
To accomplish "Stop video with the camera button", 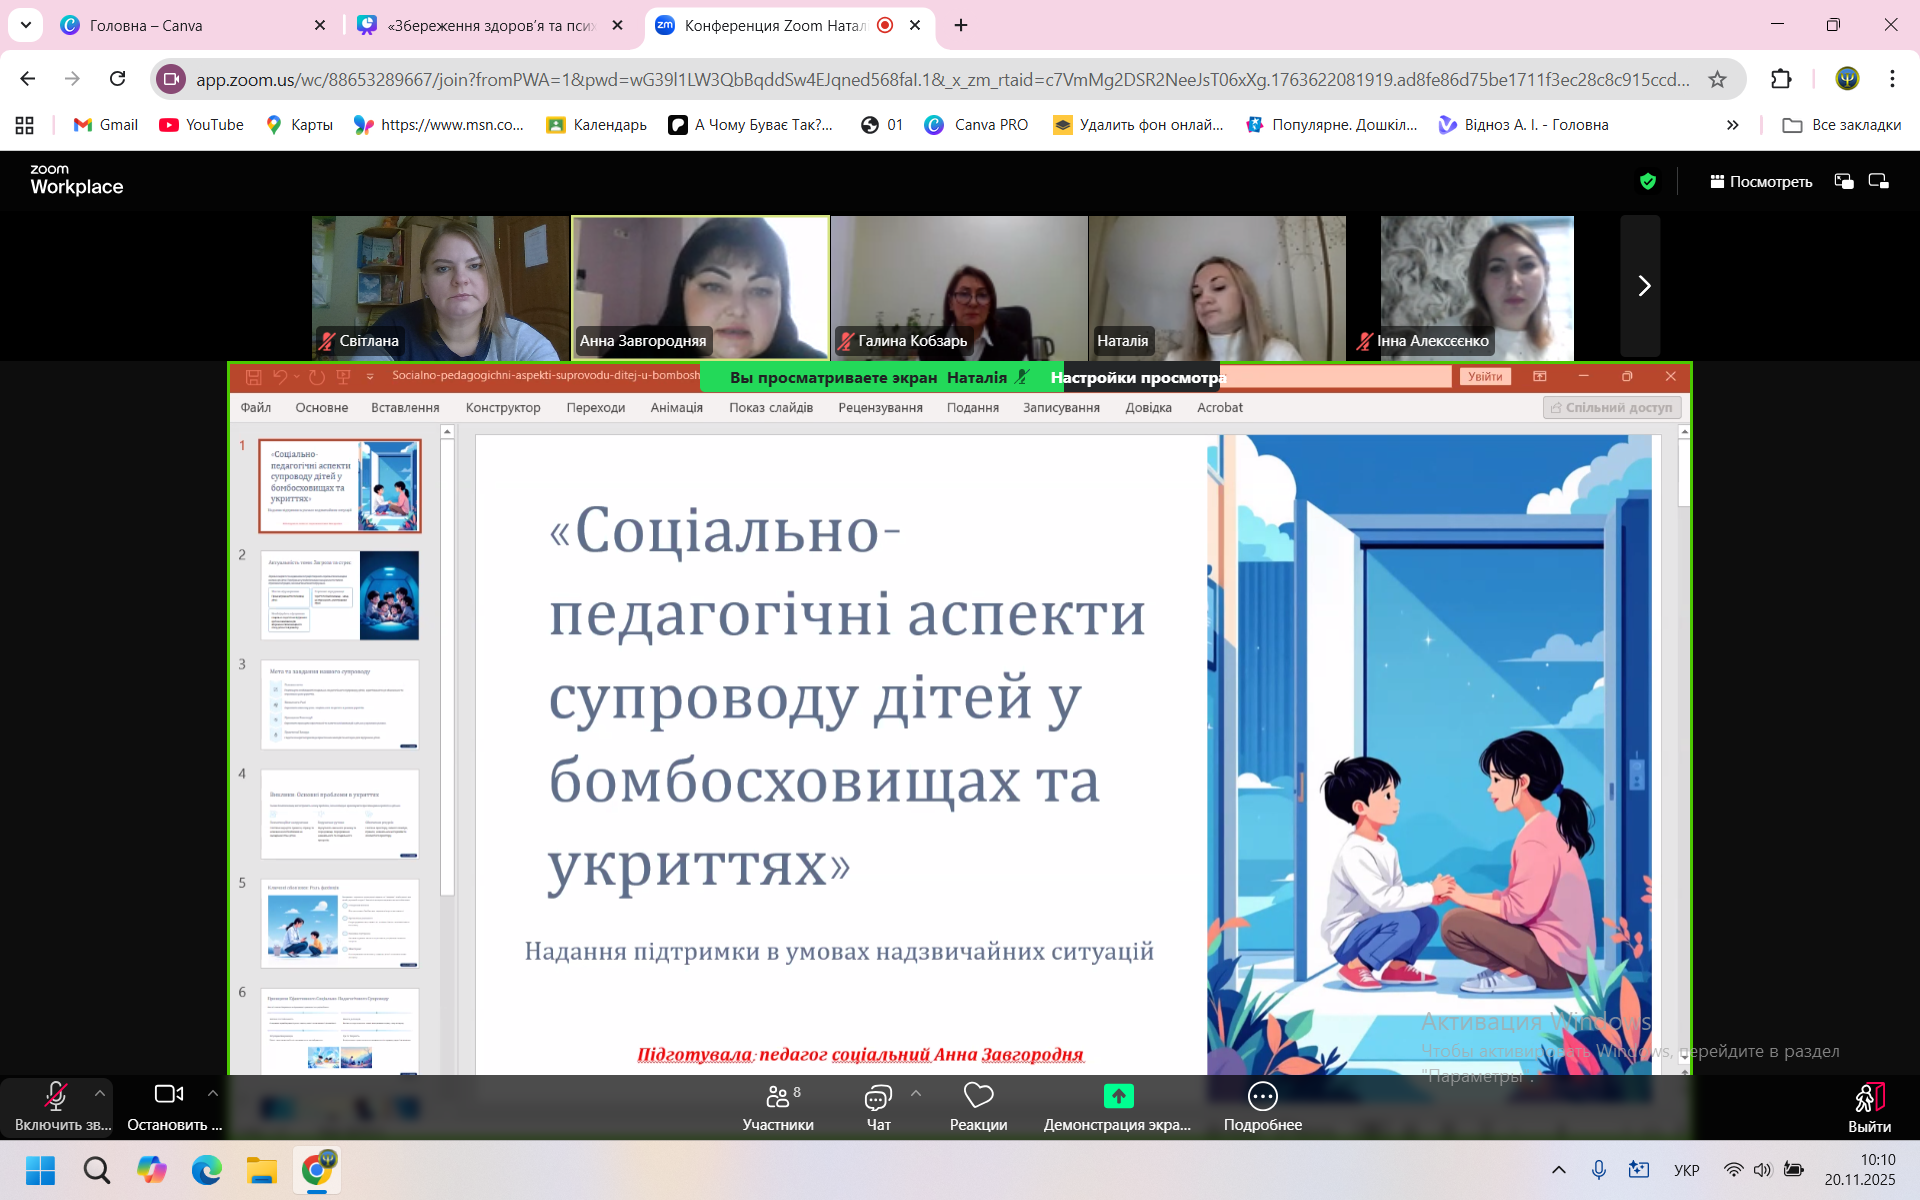I will 168,1107.
